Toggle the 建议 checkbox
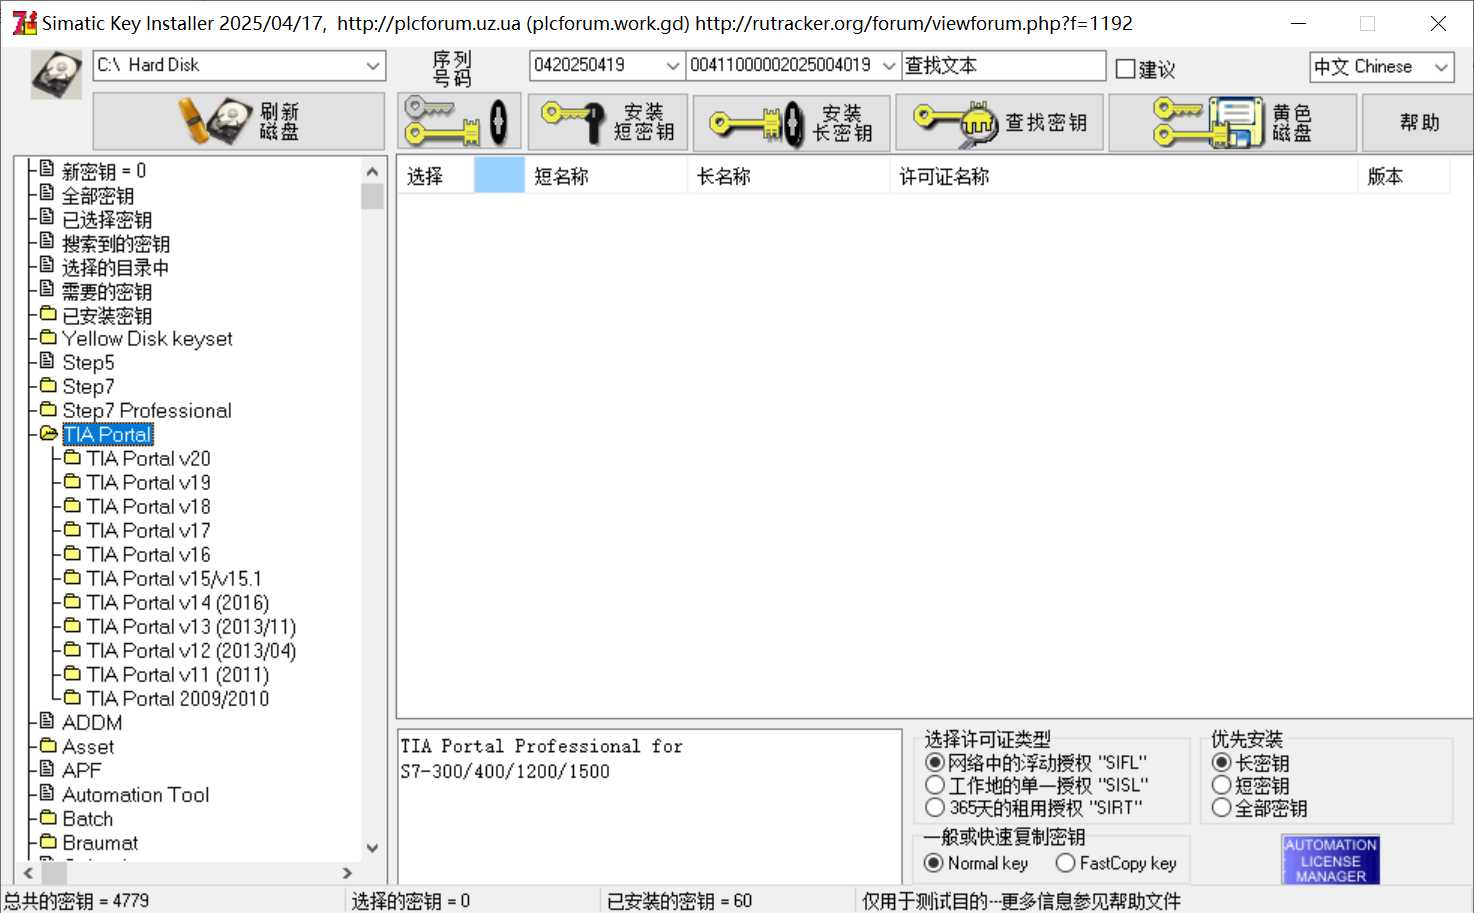 1126,69
